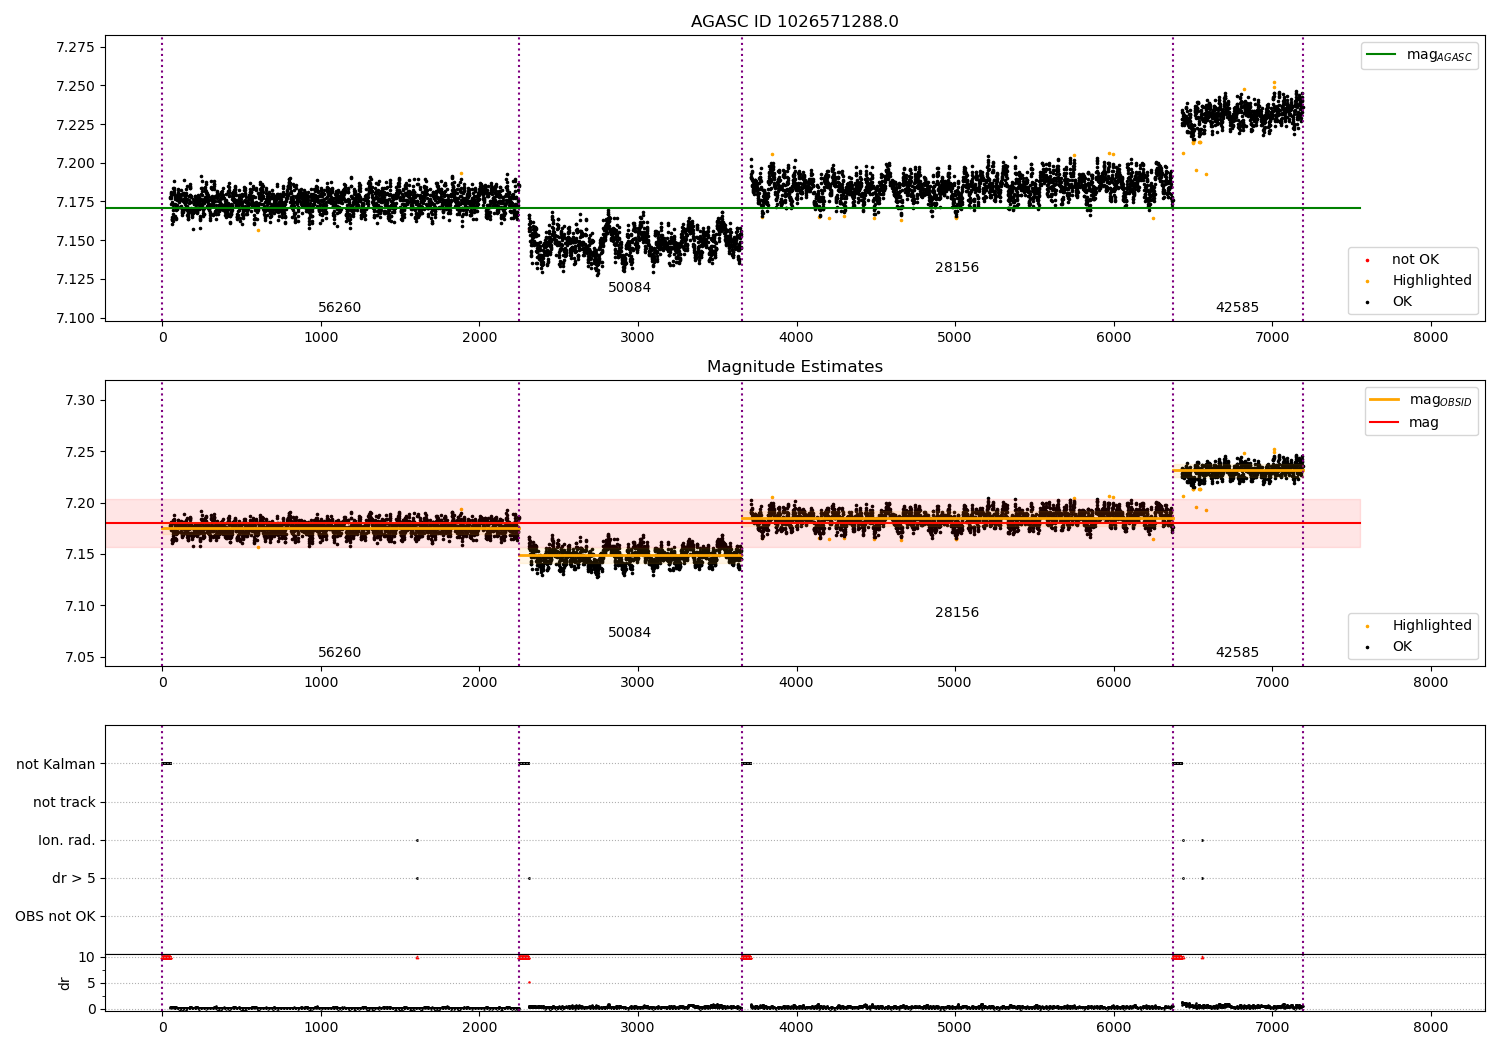
Task: Click the 7.150 y-axis tick label
Action: tap(75, 241)
